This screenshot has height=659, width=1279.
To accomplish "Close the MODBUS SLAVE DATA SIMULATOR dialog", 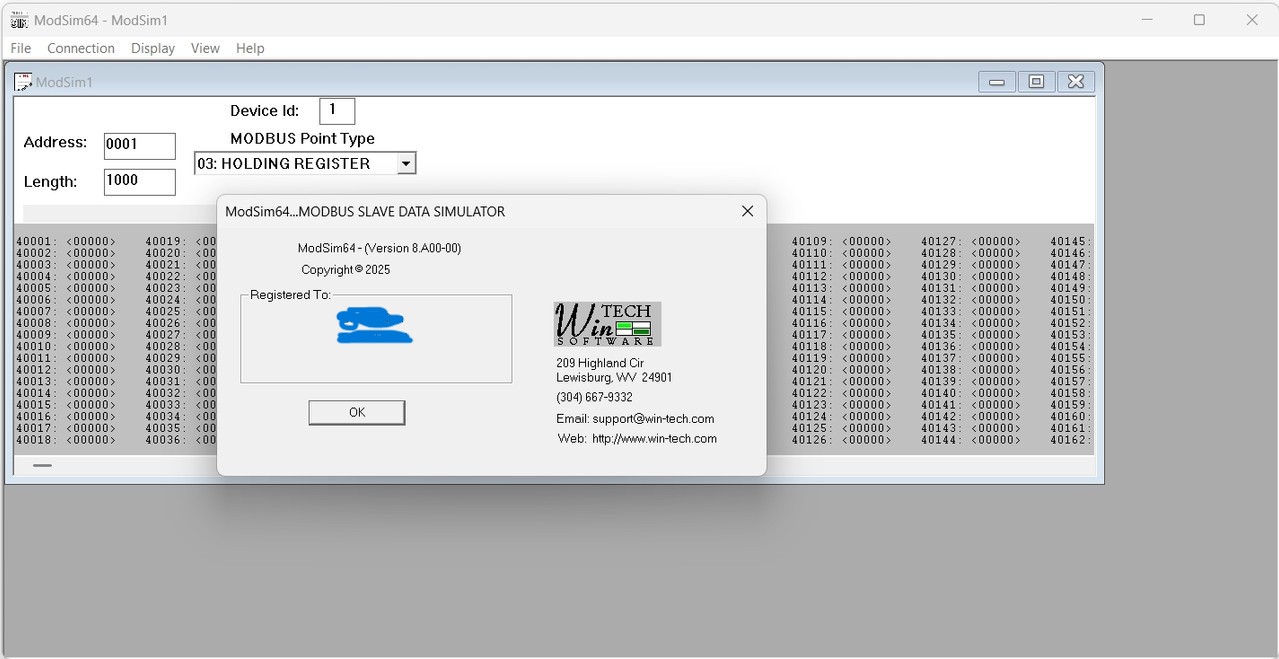I will (x=747, y=211).
